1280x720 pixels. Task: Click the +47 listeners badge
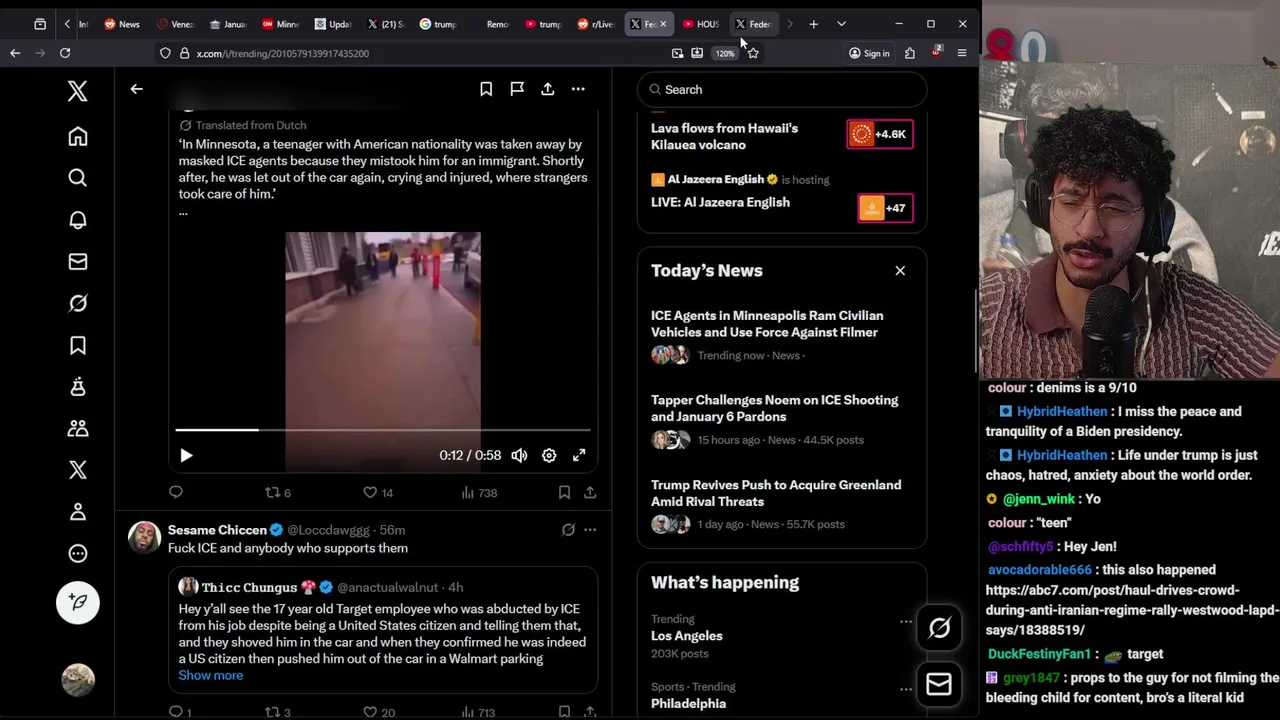pos(885,208)
